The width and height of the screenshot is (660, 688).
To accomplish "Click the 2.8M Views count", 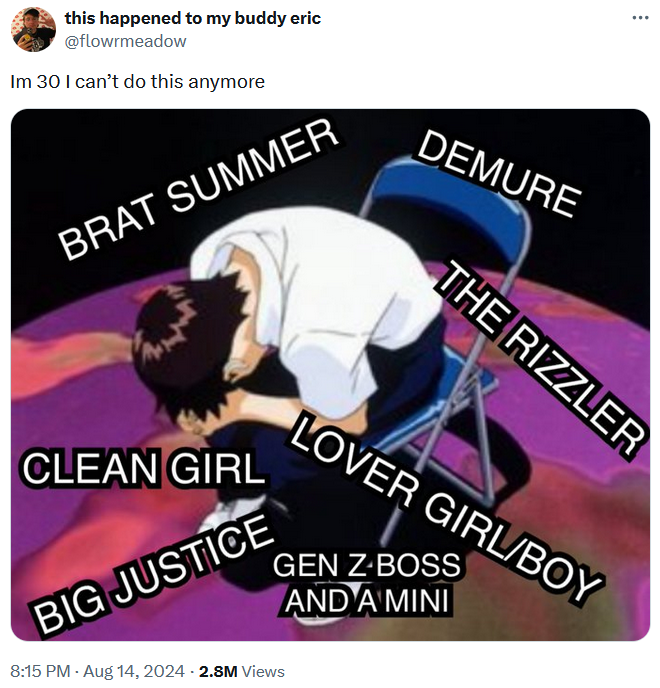I will (242, 671).
